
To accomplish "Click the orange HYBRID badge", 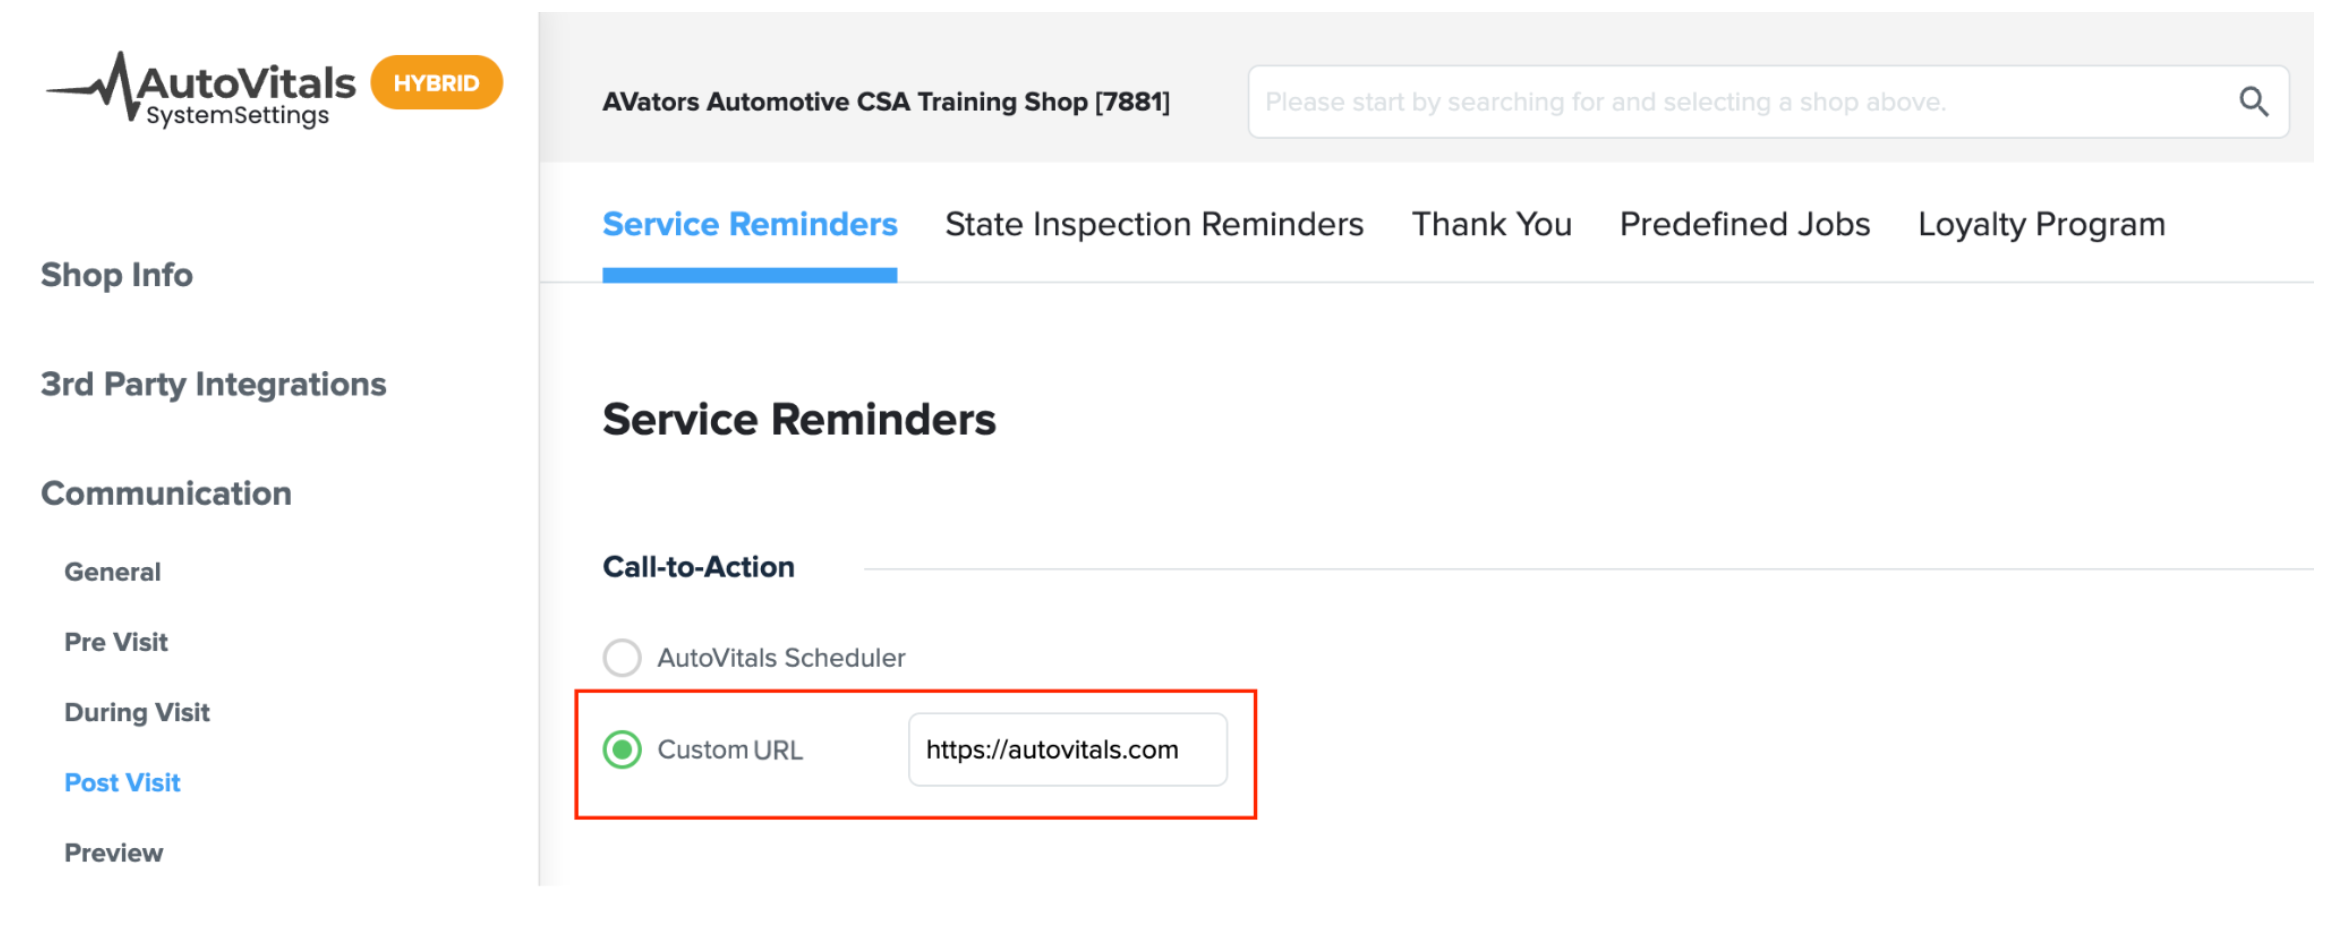I will click(436, 83).
